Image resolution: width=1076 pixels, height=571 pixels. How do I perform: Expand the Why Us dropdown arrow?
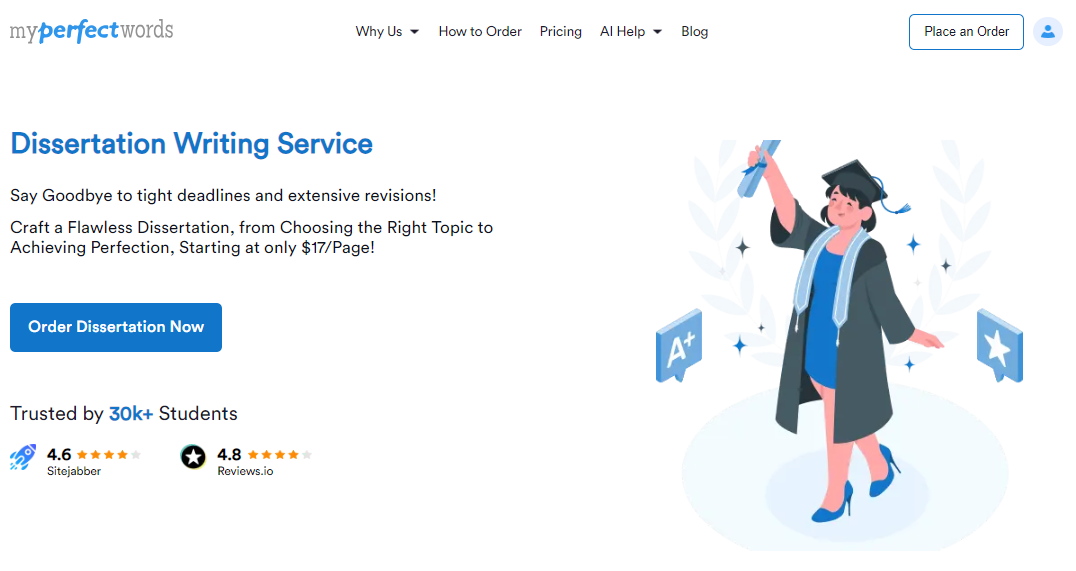tap(414, 32)
